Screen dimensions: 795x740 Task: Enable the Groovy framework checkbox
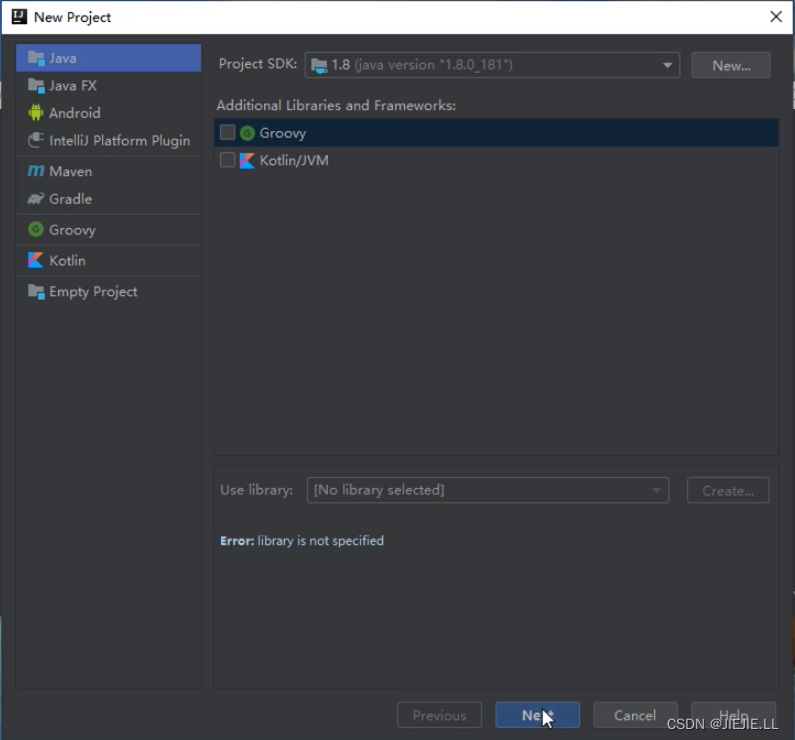(227, 133)
